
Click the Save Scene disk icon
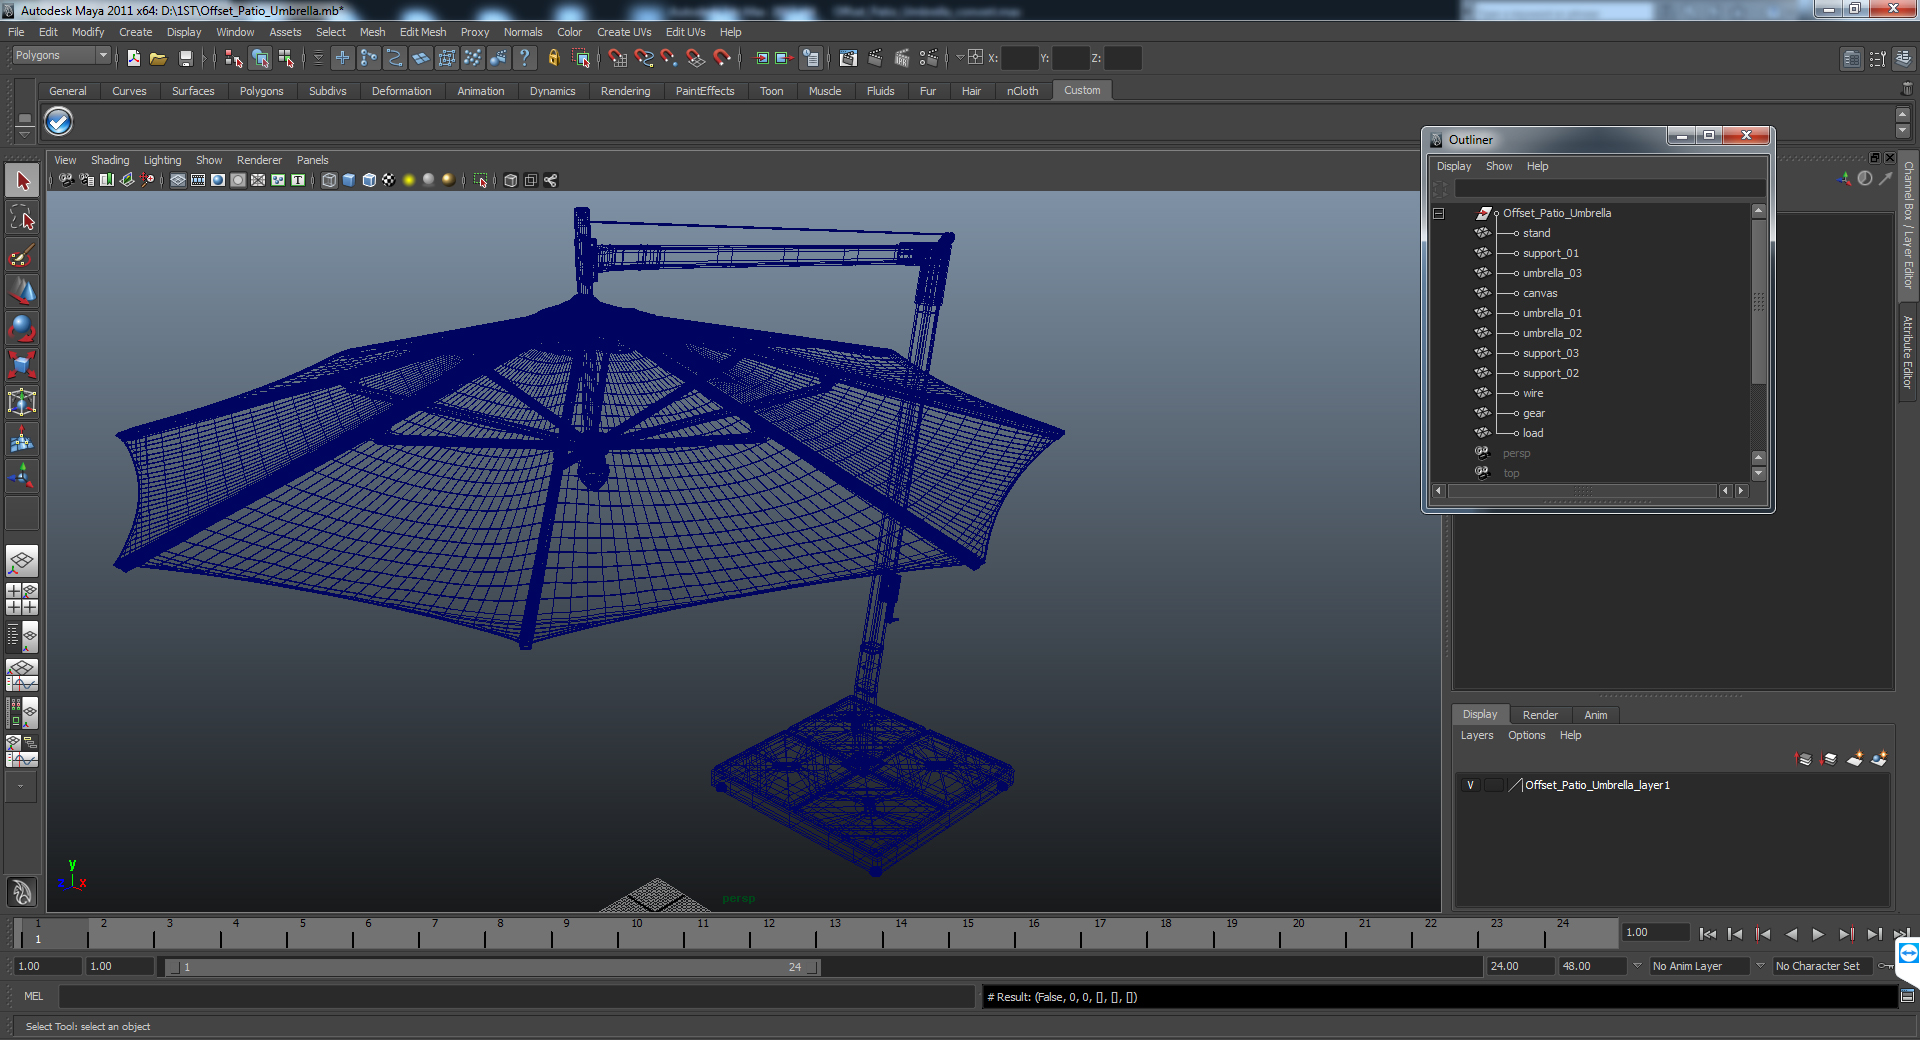pyautogui.click(x=185, y=58)
